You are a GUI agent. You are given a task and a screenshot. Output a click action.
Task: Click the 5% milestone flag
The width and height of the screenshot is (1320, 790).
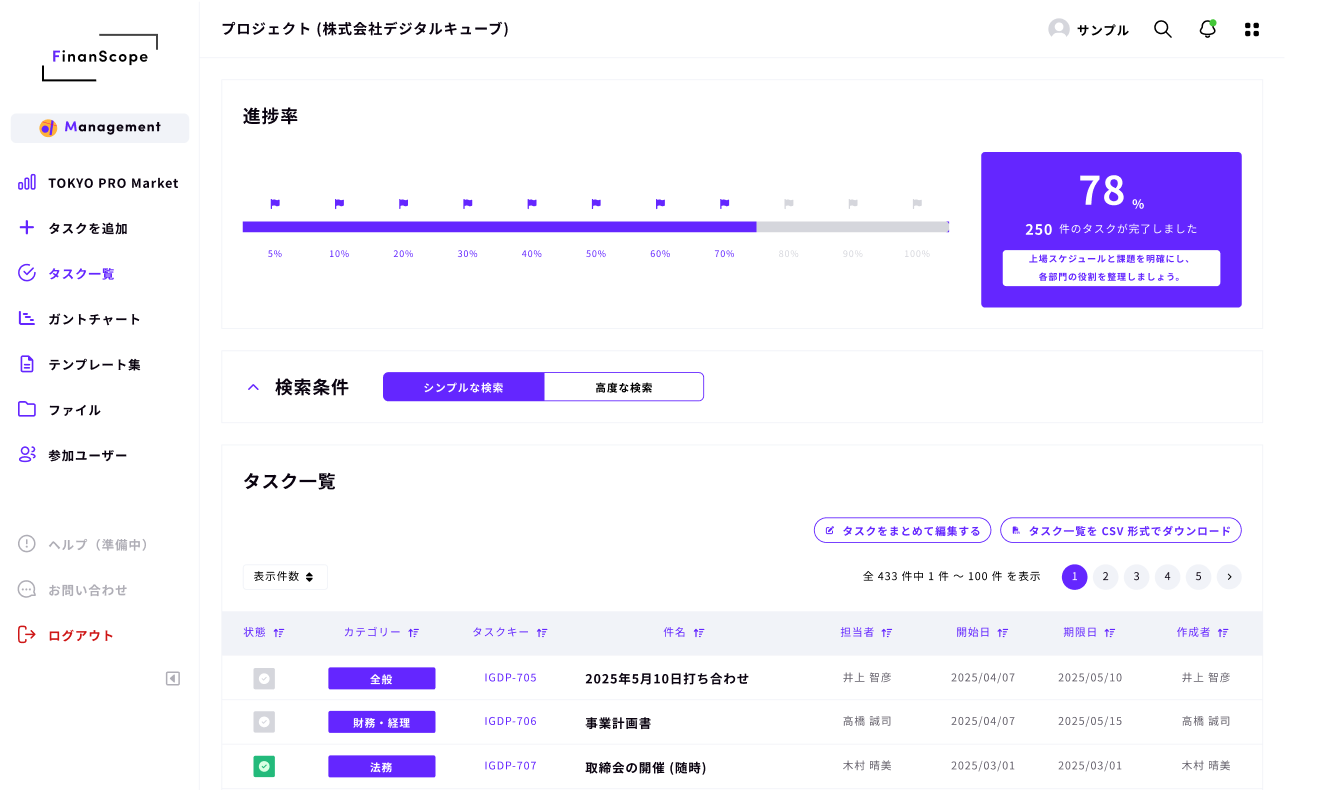tap(275, 203)
